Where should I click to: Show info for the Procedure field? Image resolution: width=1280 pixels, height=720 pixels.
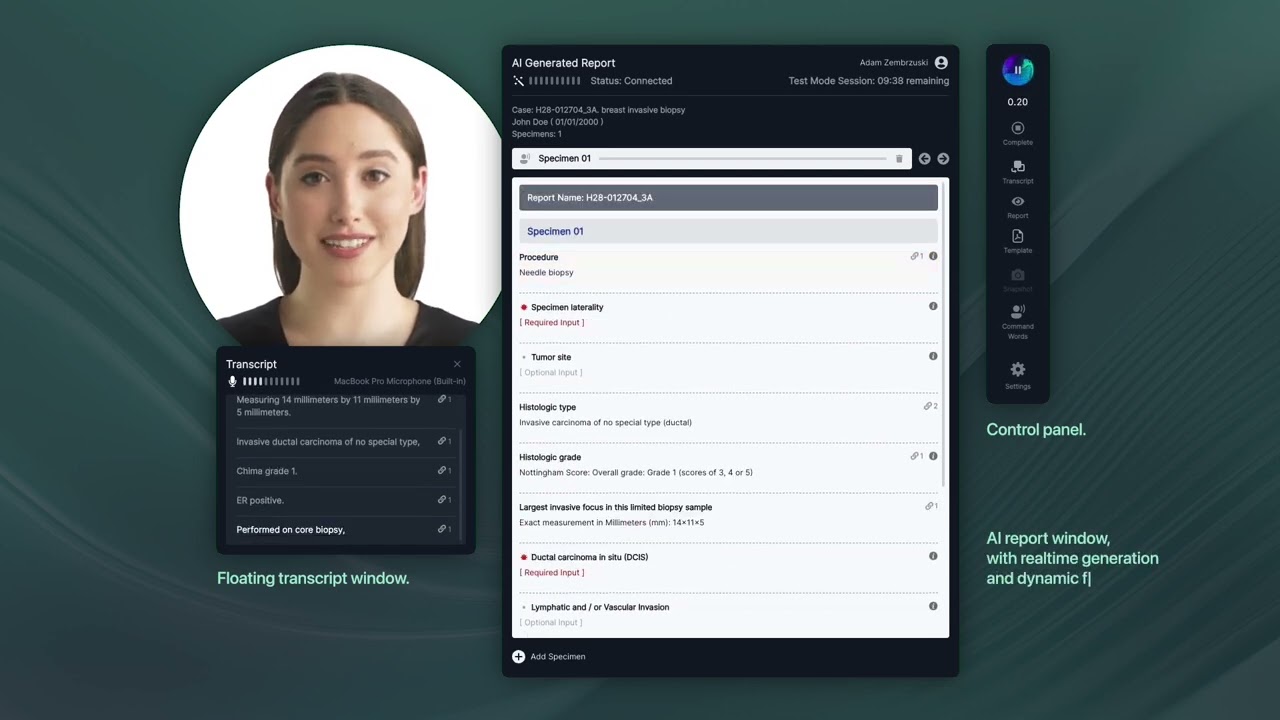[933, 256]
